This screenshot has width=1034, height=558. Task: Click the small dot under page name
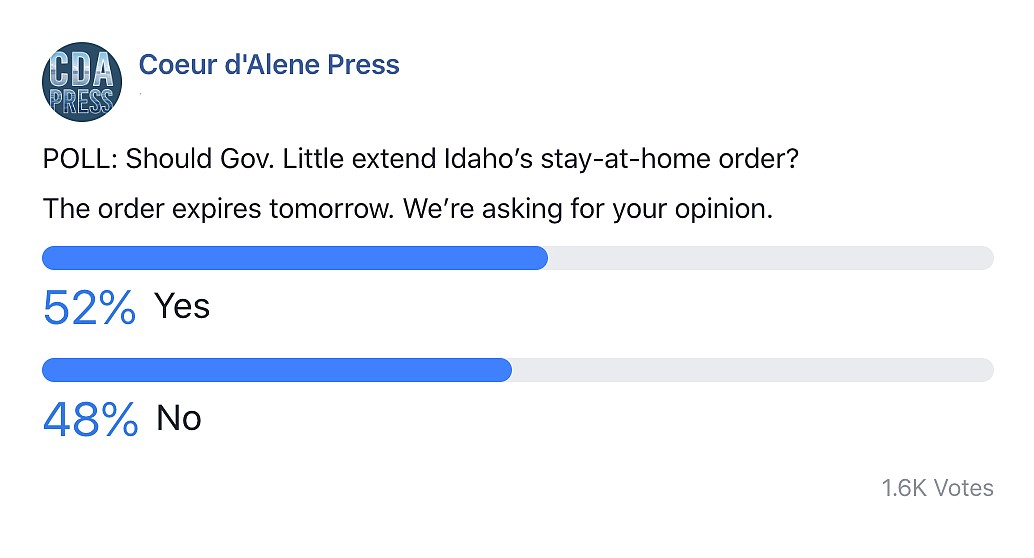[x=140, y=92]
